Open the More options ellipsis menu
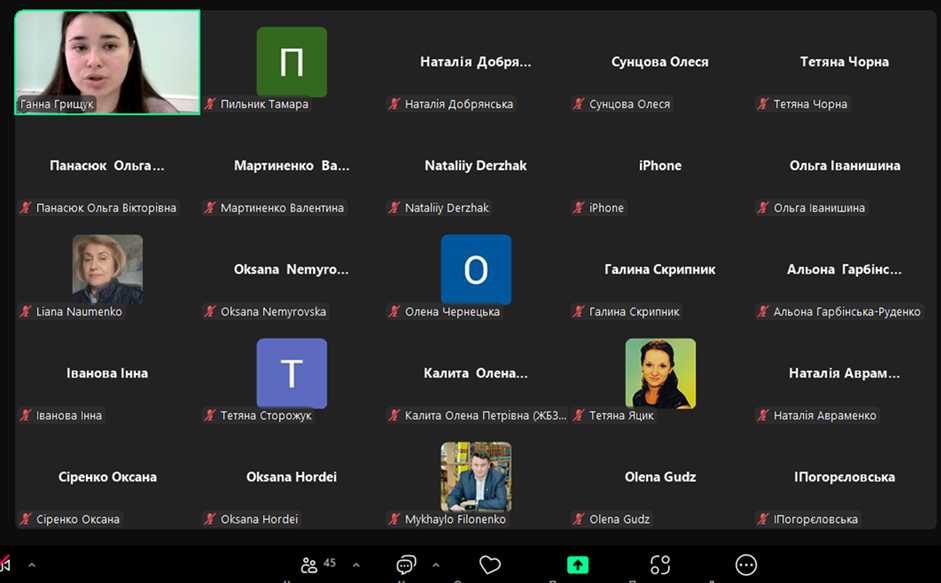This screenshot has width=941, height=583. [x=746, y=565]
